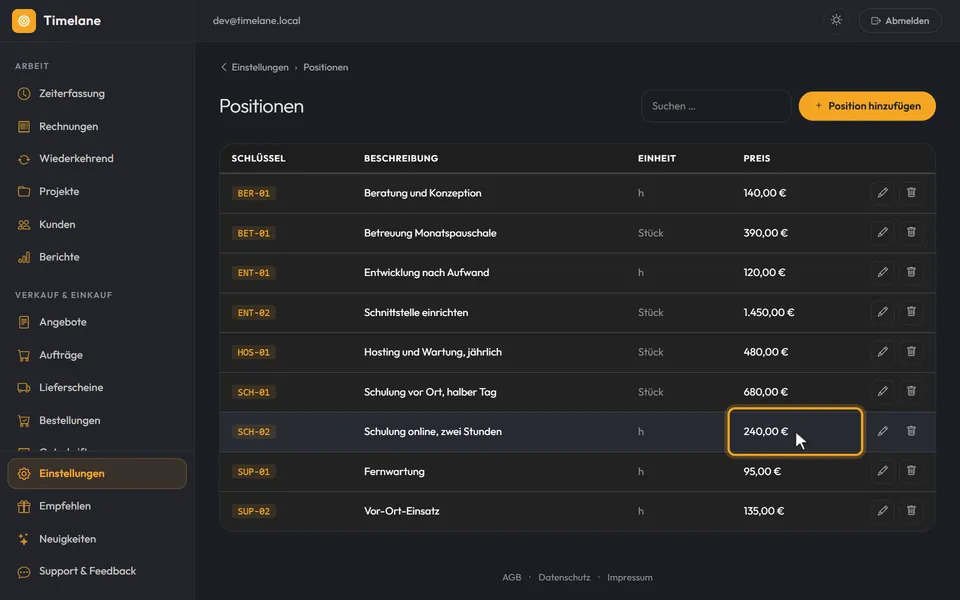The width and height of the screenshot is (960, 600).
Task: Delete the SUP-02 position with trash icon
Action: [911, 511]
